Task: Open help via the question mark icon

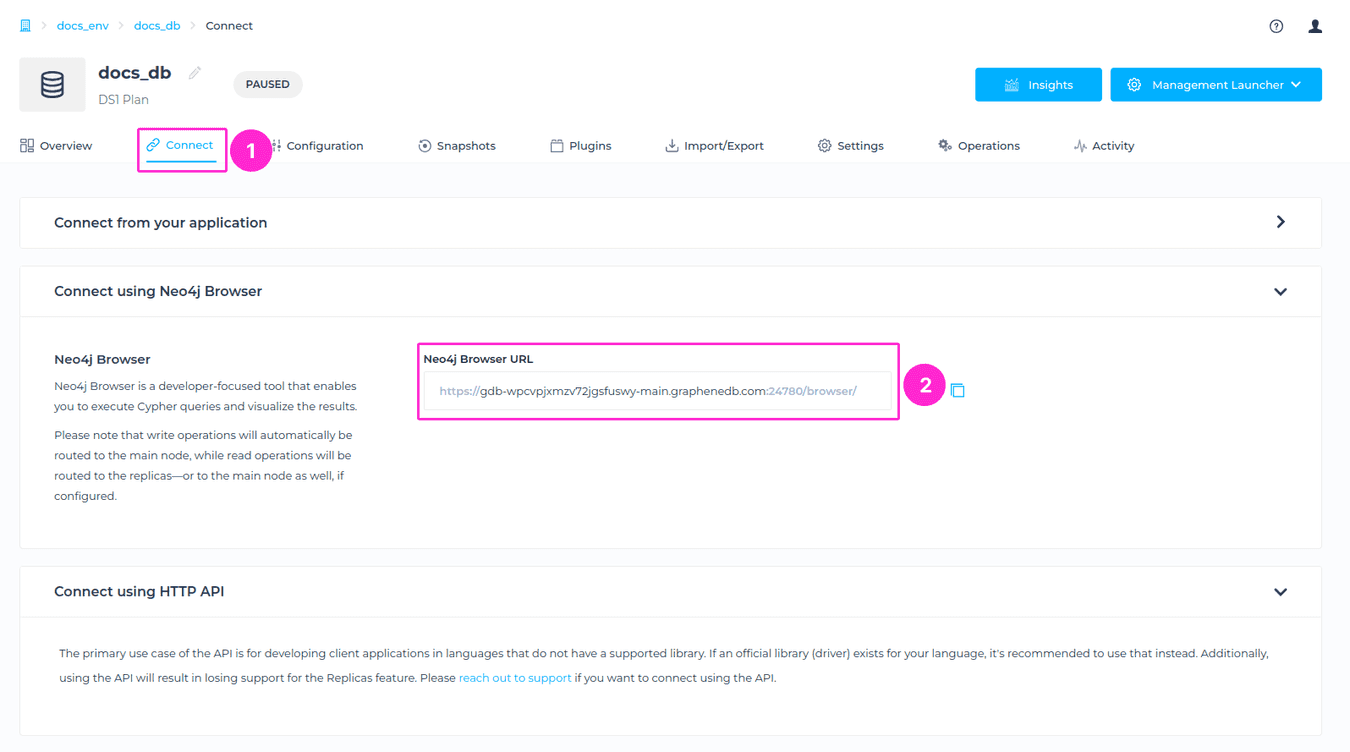Action: coord(1276,25)
